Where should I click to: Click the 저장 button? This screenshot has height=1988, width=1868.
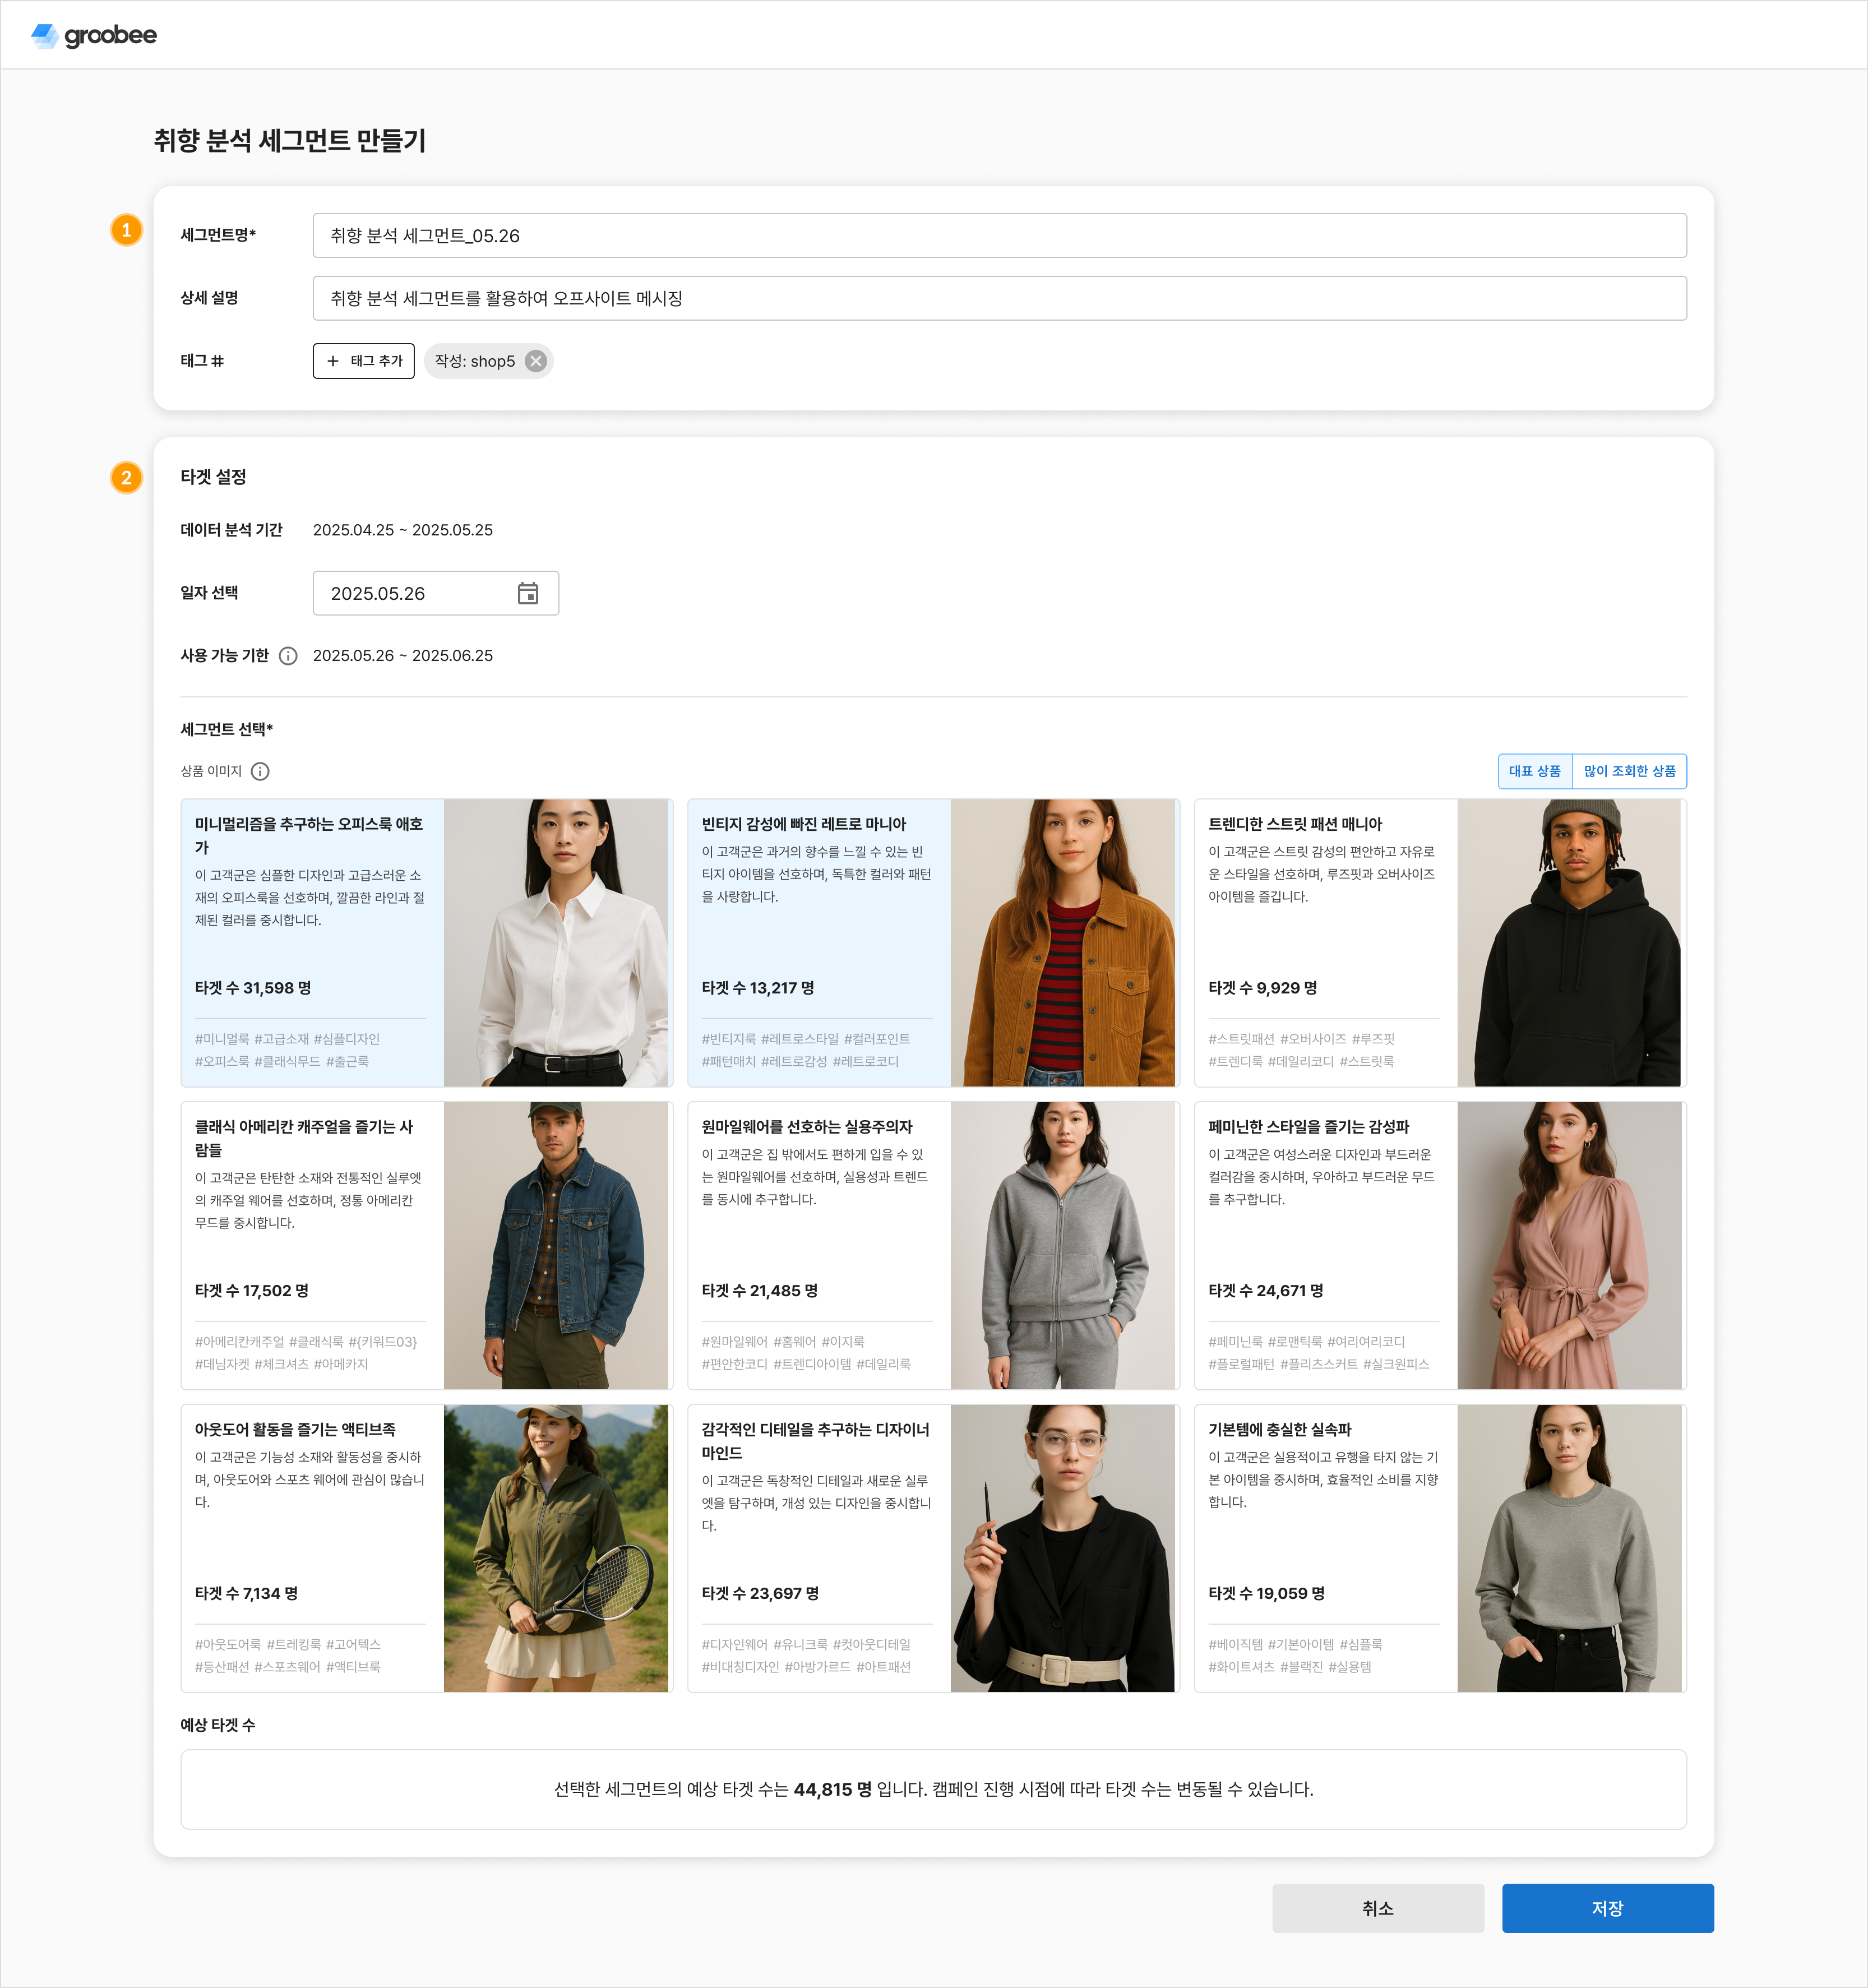point(1608,1909)
